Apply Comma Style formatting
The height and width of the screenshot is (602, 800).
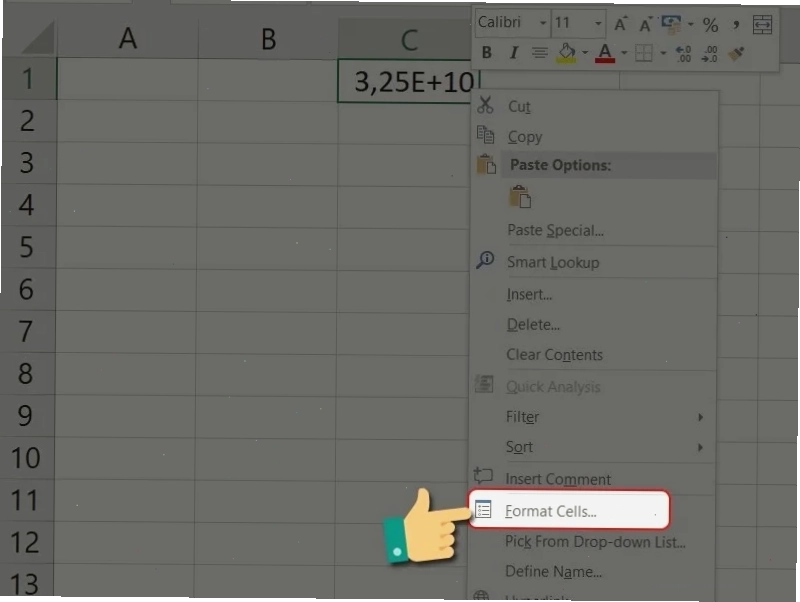(x=736, y=24)
